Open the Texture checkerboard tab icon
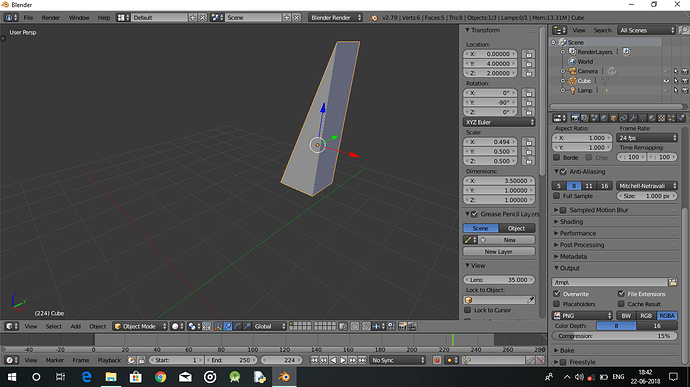This screenshot has width=690, height=387. coord(662,118)
